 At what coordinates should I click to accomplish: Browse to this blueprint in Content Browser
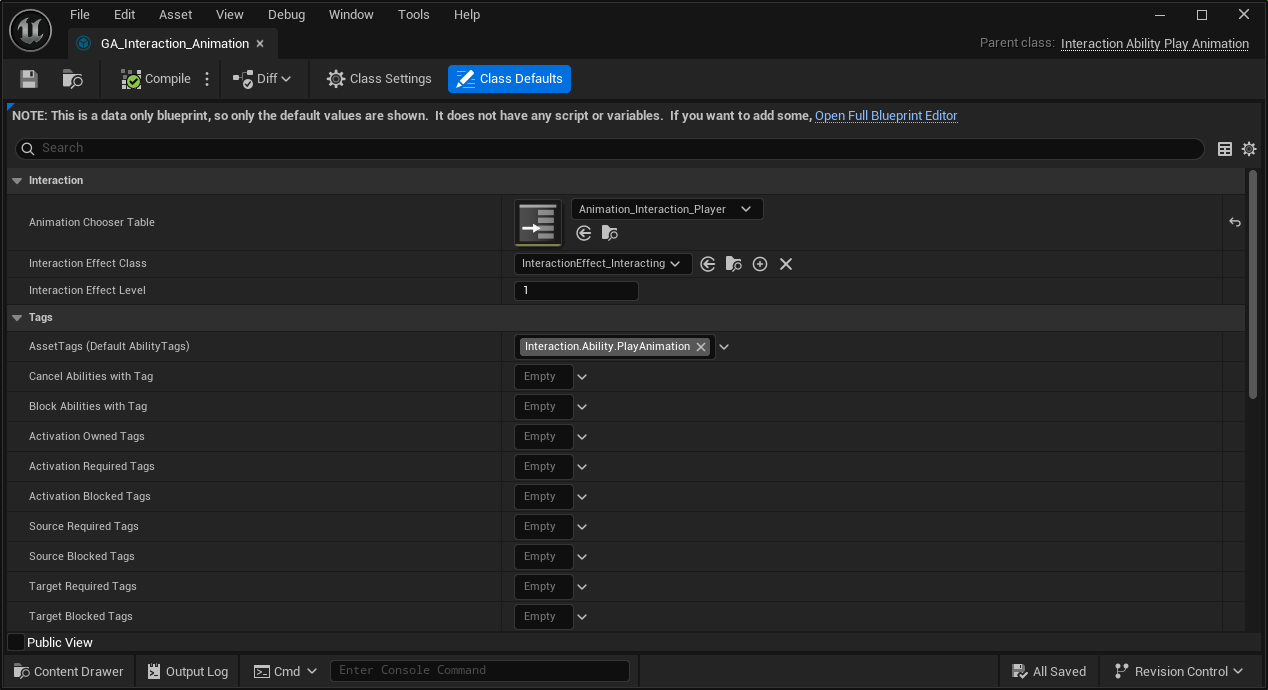pos(71,78)
